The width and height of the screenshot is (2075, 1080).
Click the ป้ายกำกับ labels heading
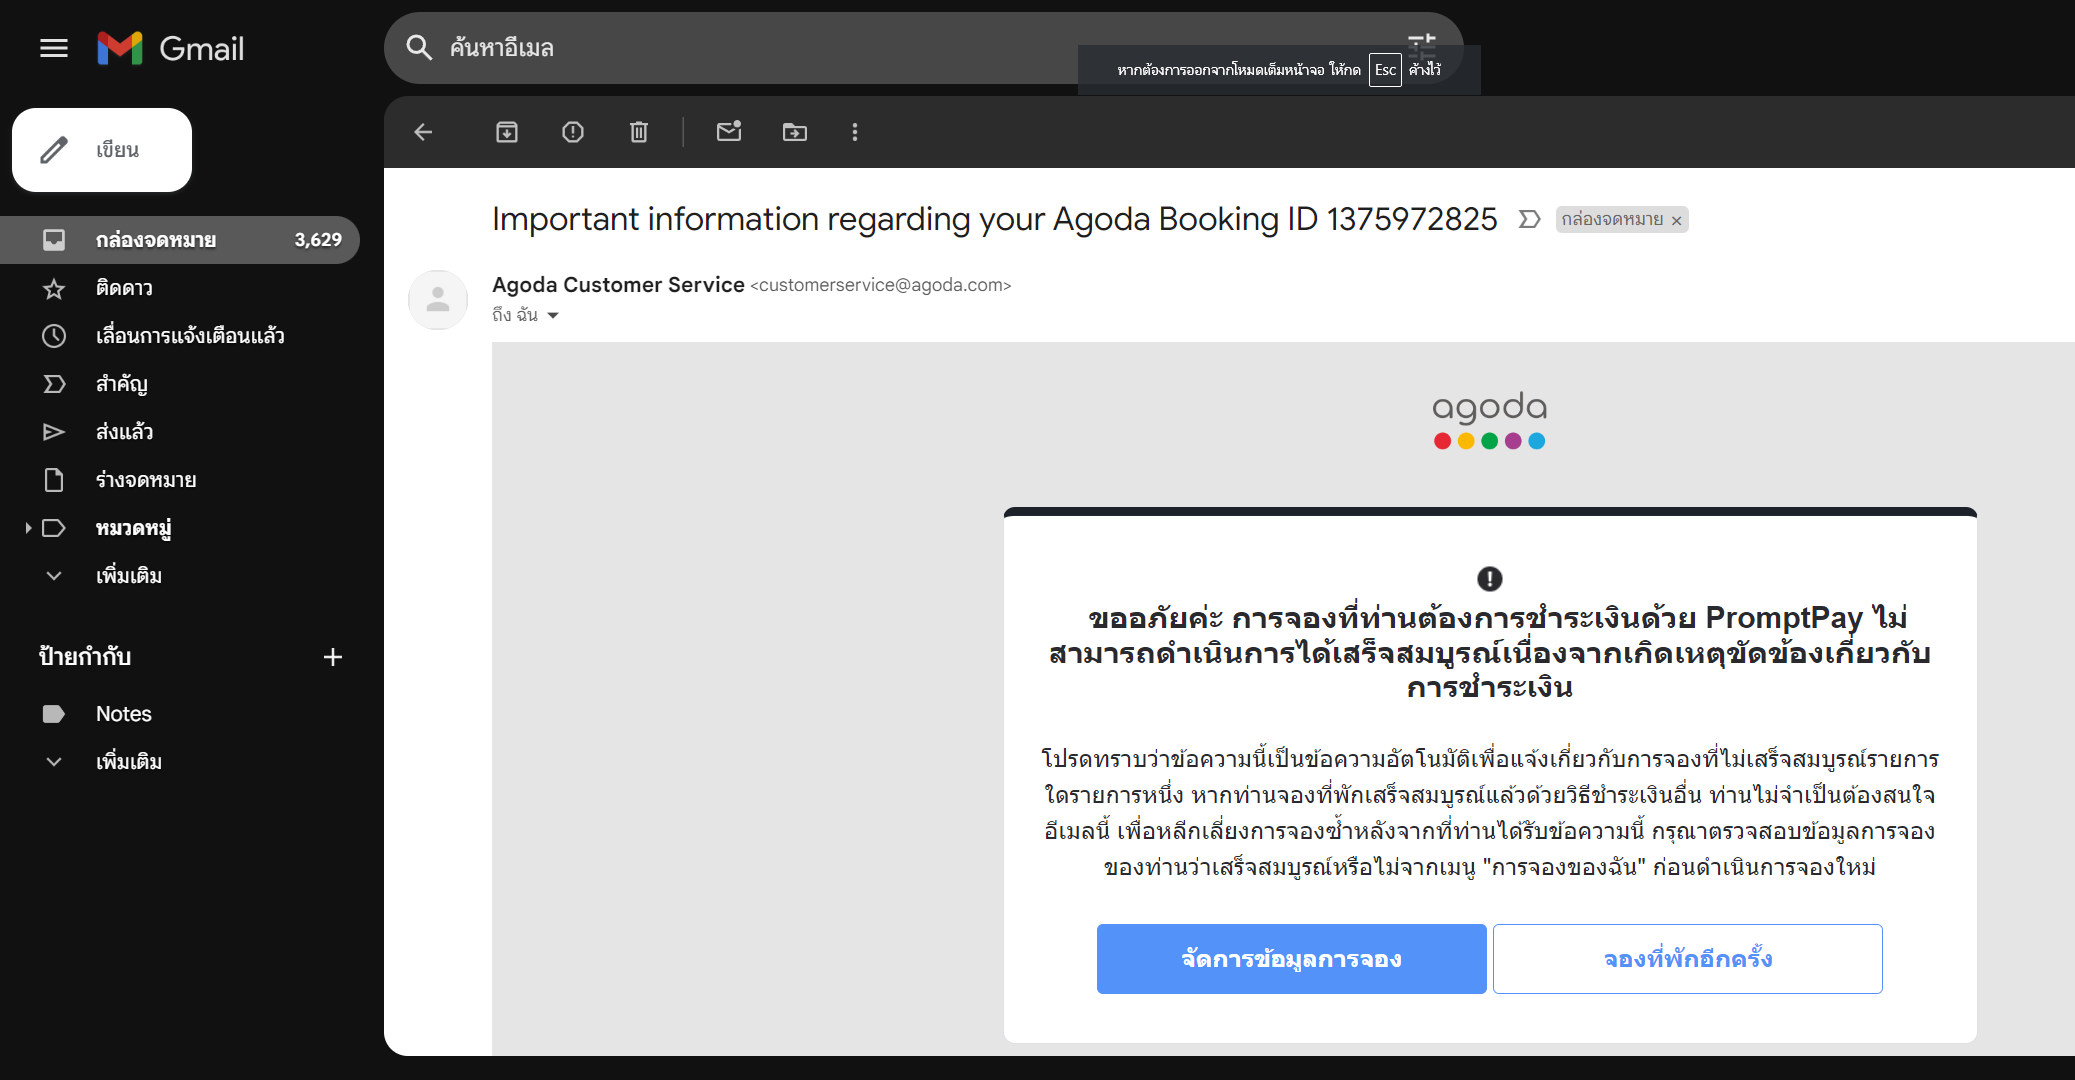(85, 657)
